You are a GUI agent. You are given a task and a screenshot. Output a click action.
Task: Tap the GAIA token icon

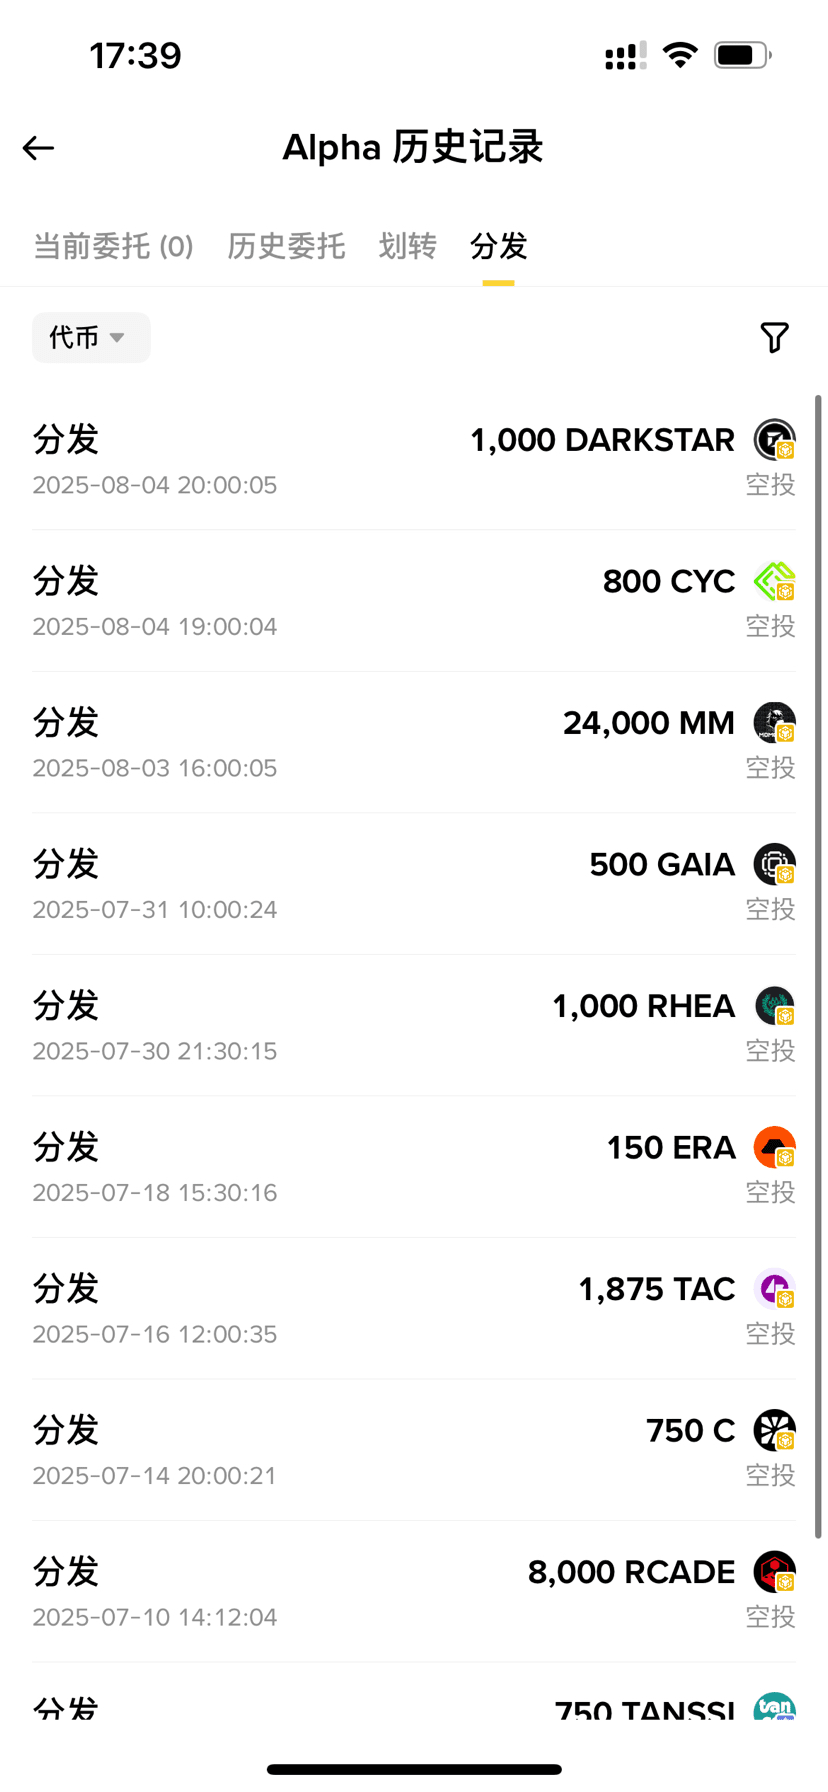tap(774, 865)
